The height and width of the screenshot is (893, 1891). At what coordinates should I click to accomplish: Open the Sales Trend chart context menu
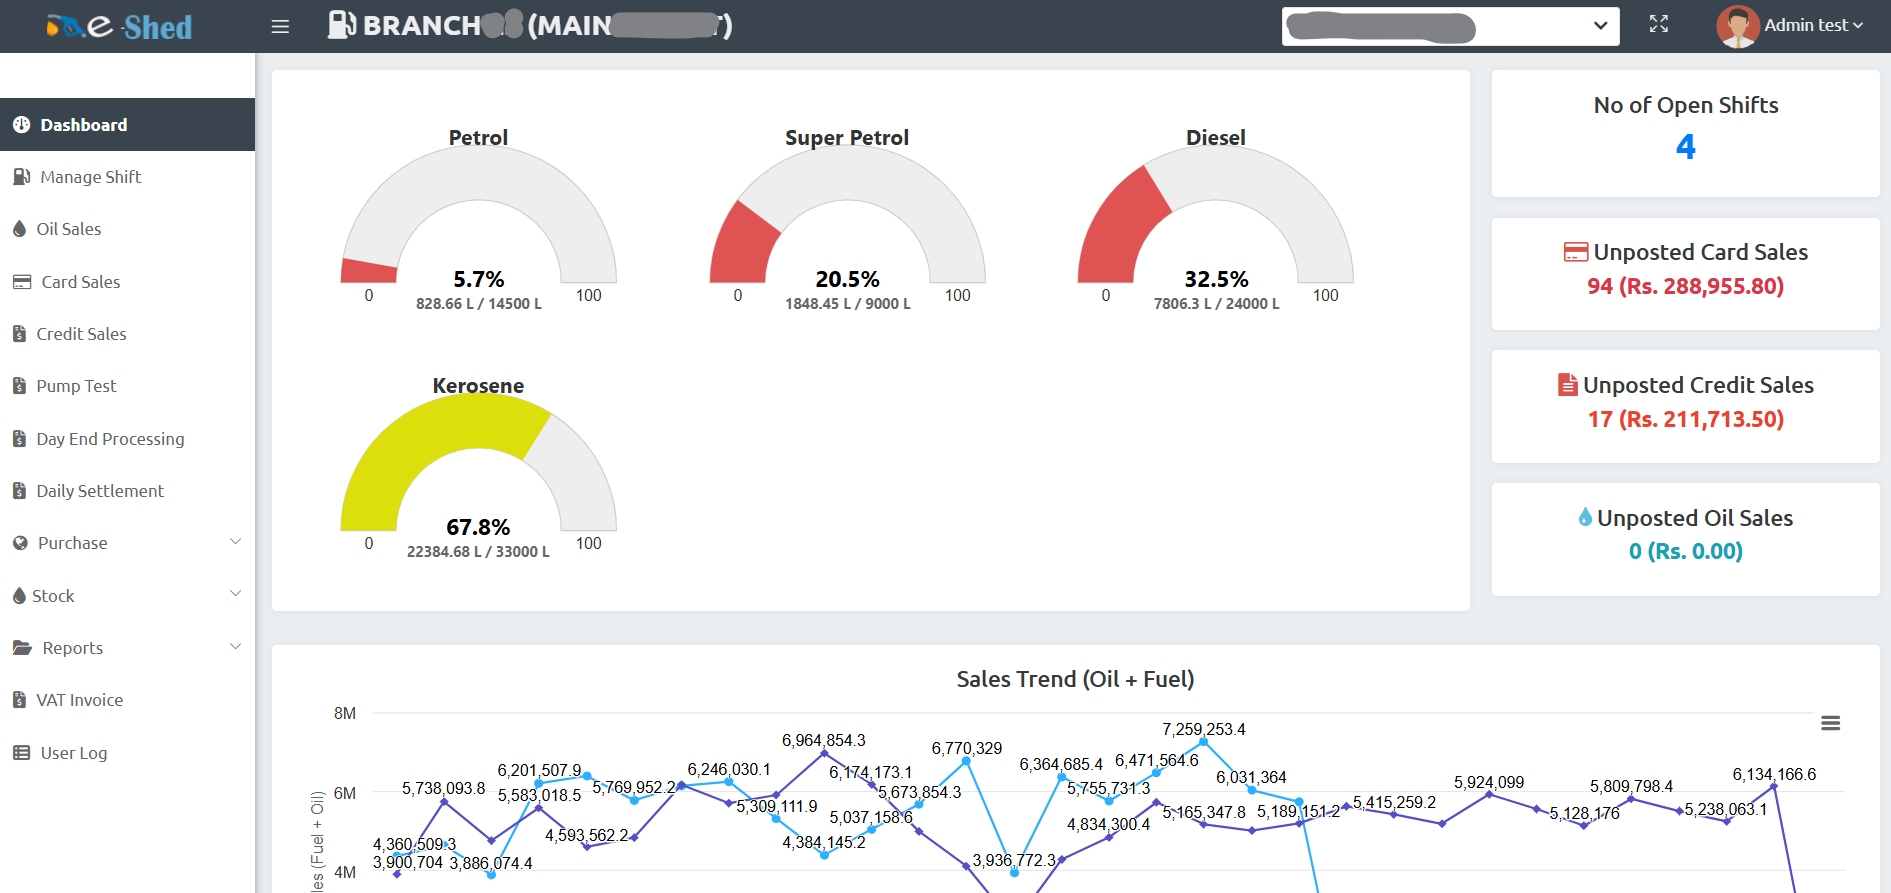coord(1831,723)
